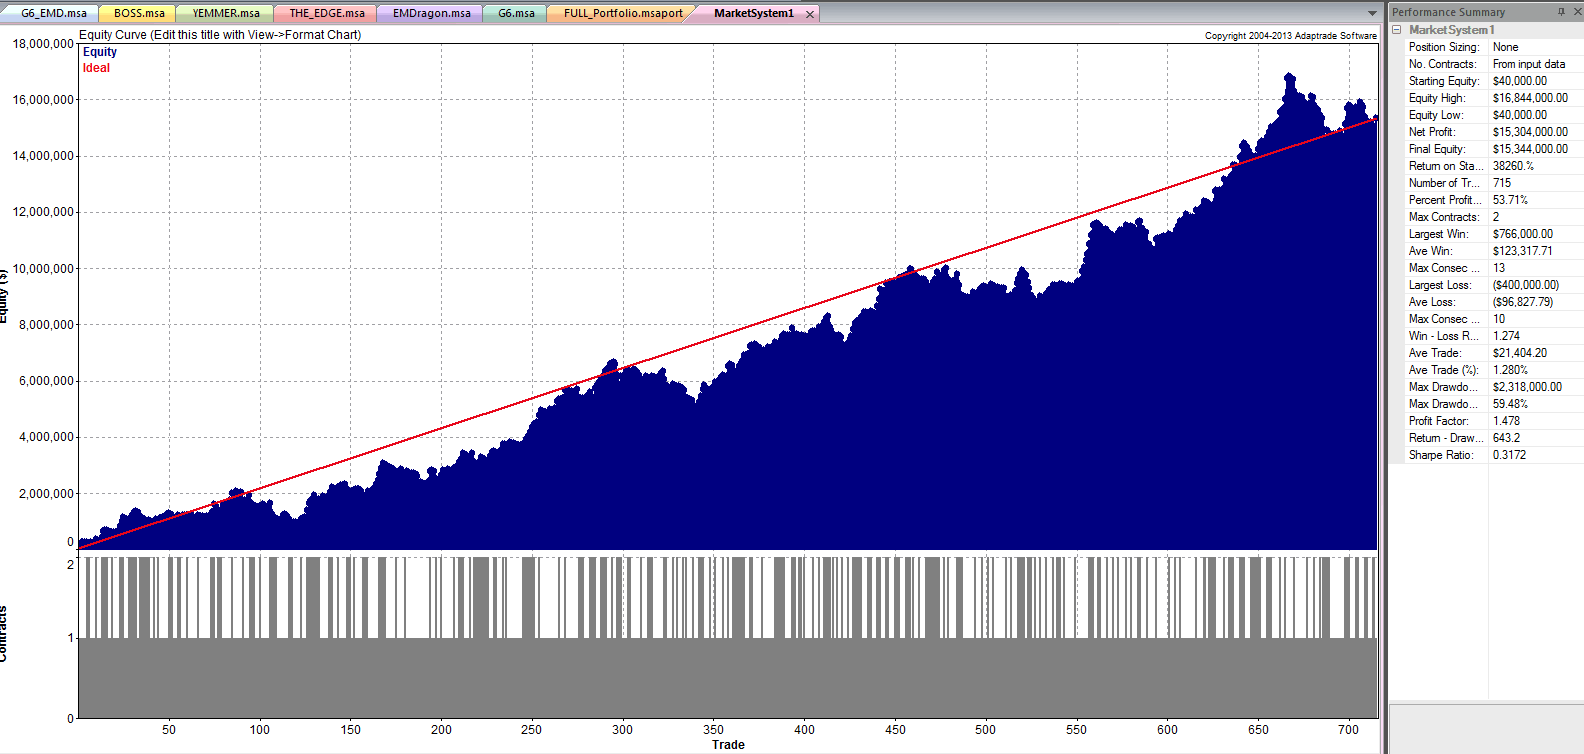The width and height of the screenshot is (1584, 754).
Task: Click the Equity Curve chart title text
Action: coord(220,35)
